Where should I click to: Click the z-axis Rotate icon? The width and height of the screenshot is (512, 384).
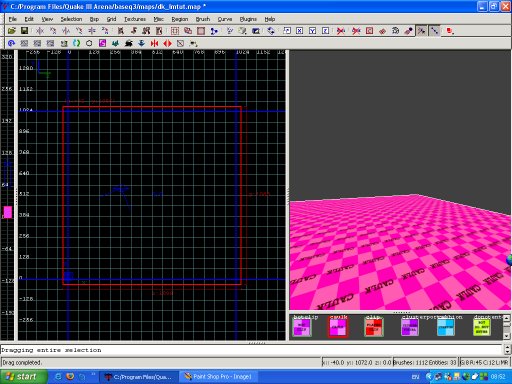pos(105,31)
